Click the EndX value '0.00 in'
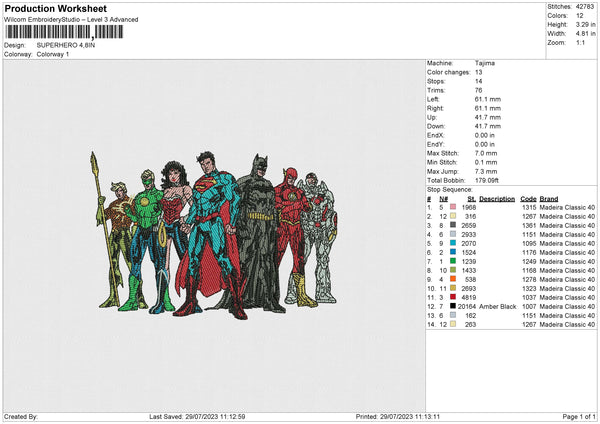The height and width of the screenshot is (424, 600). (x=484, y=135)
